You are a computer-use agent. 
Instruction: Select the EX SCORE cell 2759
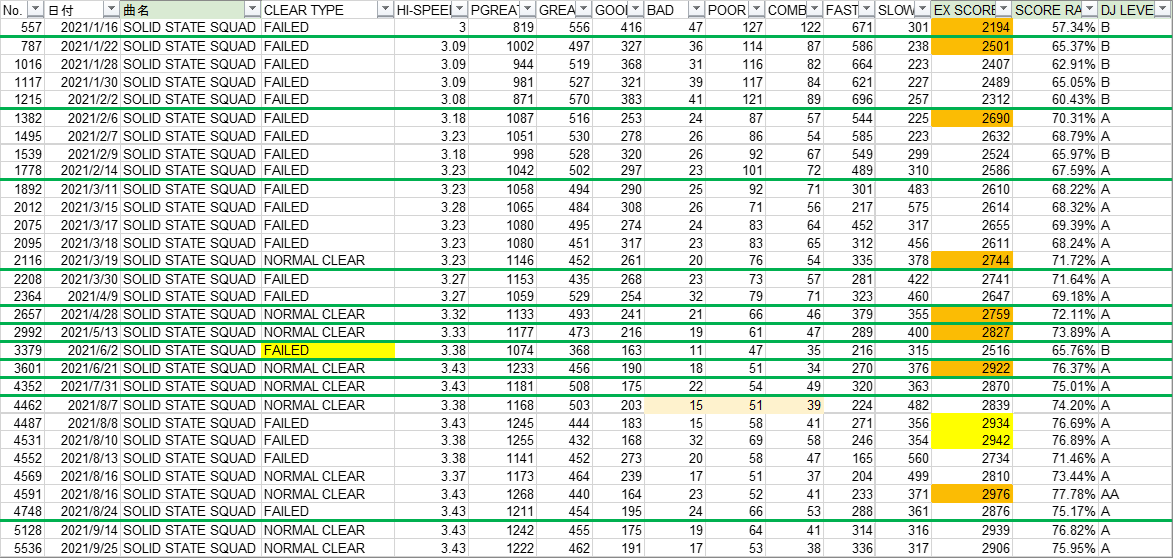pyautogui.click(x=973, y=314)
